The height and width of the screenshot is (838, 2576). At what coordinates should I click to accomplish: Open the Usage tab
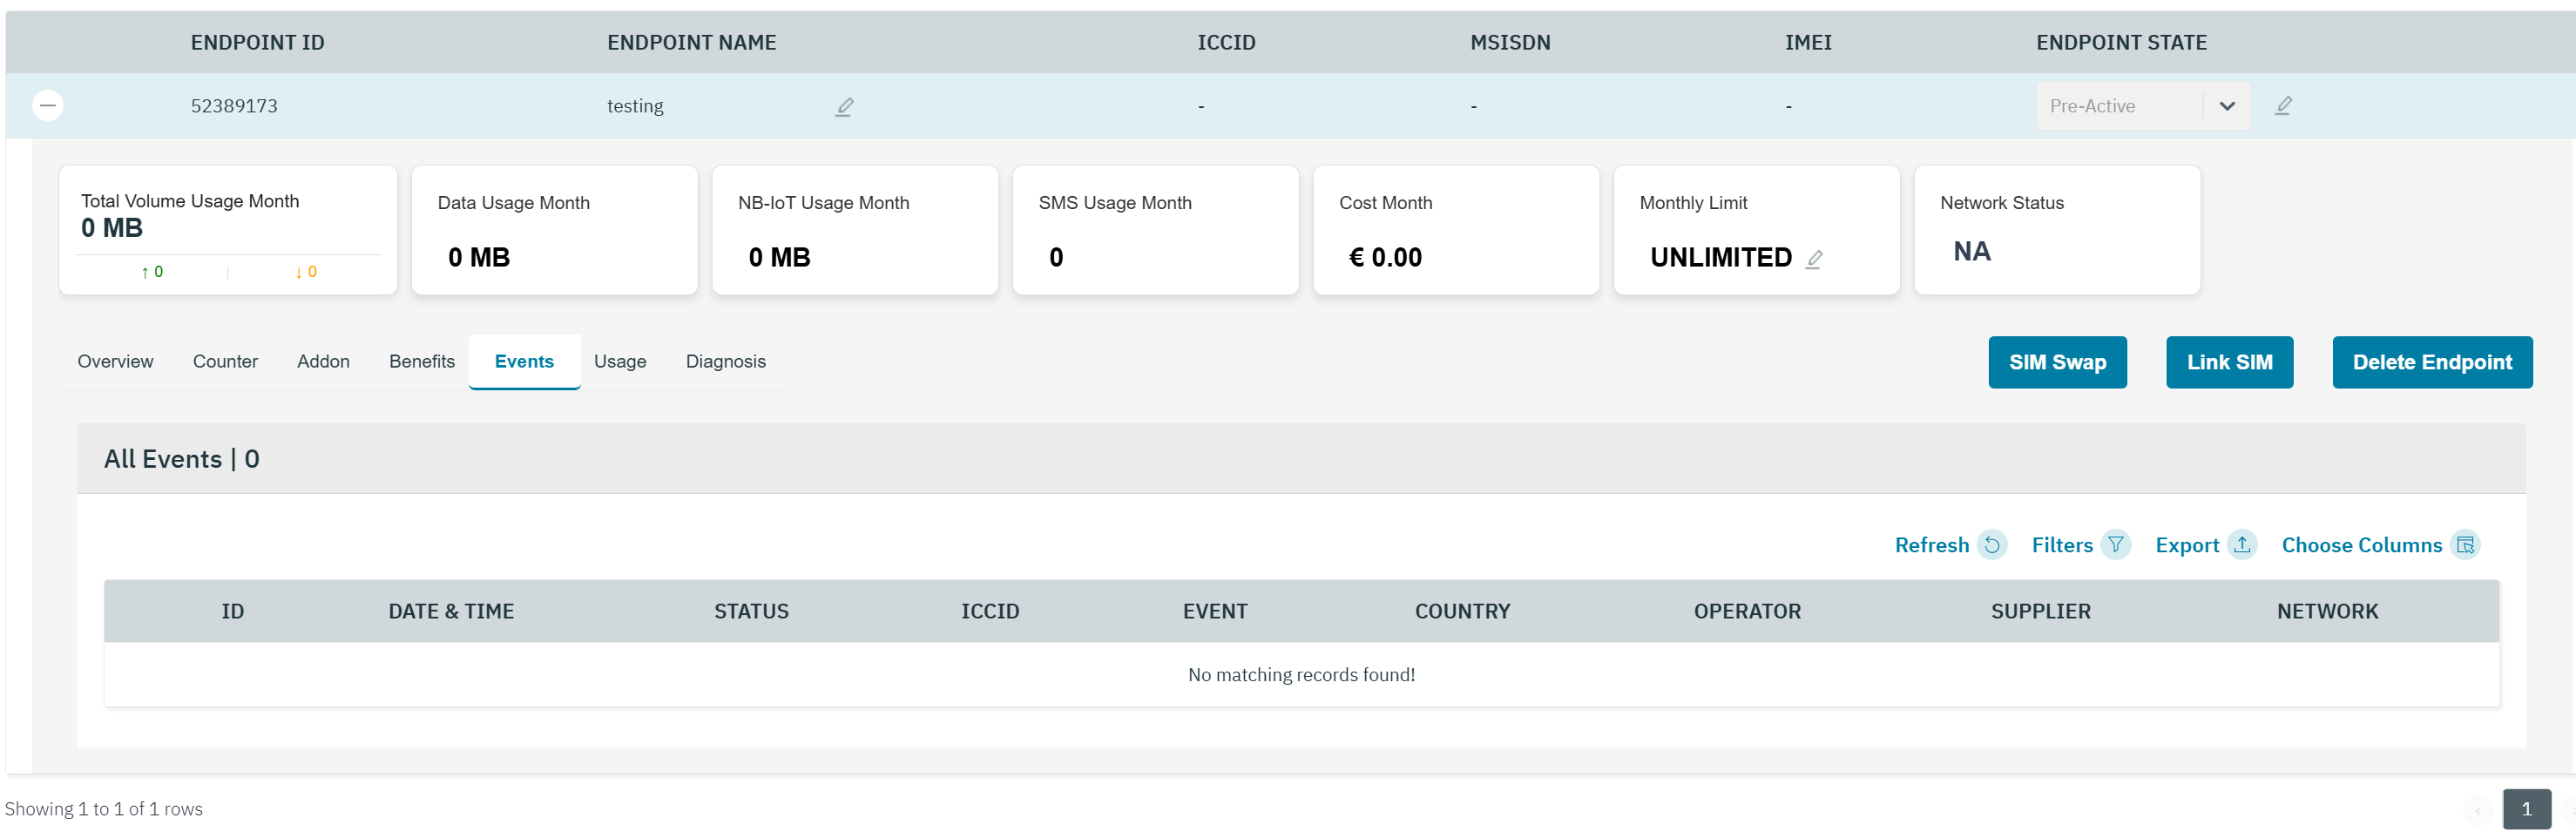point(620,362)
